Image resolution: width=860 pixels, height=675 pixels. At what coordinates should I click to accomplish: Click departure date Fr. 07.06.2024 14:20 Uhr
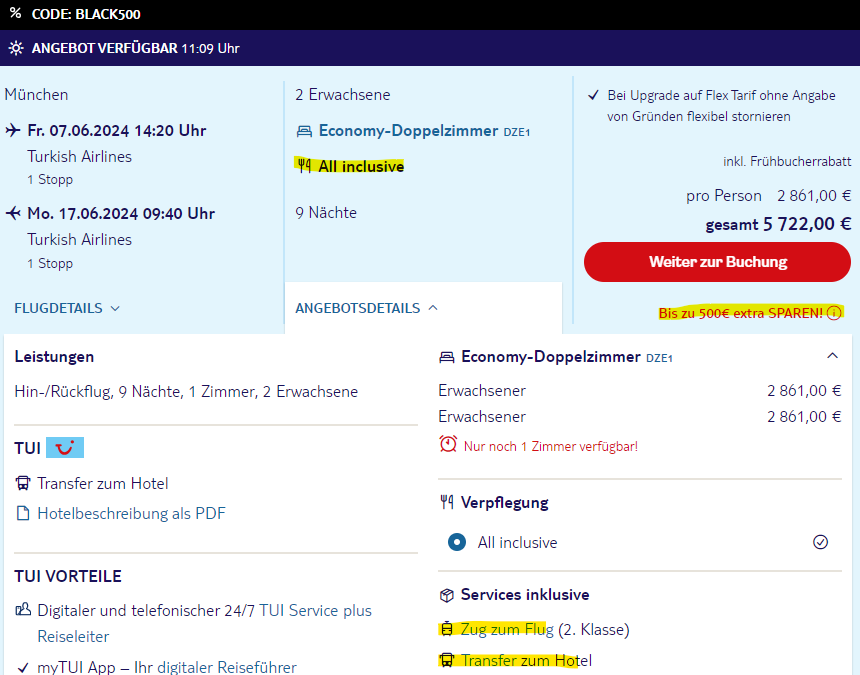117,131
